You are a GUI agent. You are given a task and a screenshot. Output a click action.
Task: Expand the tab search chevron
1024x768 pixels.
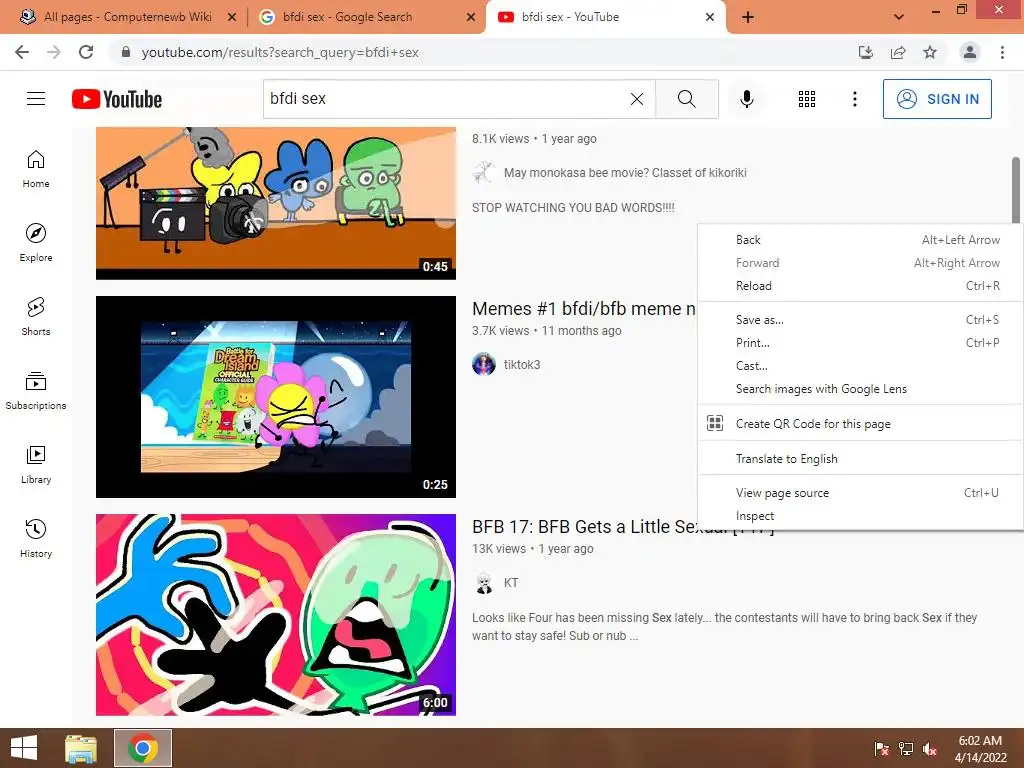[x=899, y=17]
